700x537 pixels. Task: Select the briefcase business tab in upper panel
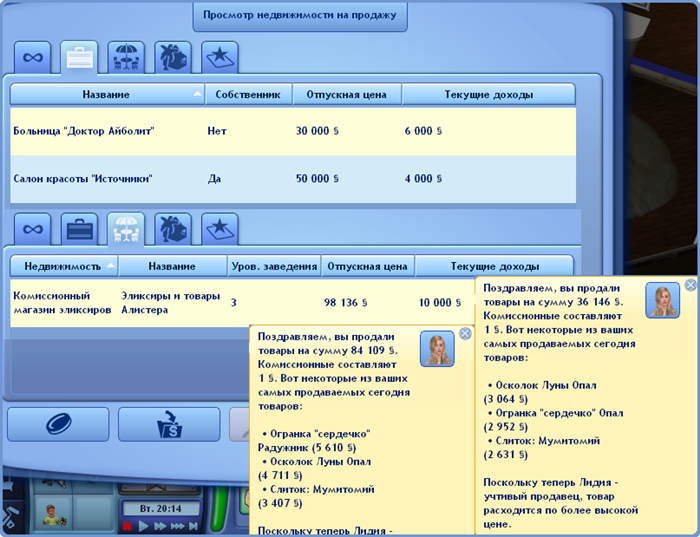[x=79, y=58]
